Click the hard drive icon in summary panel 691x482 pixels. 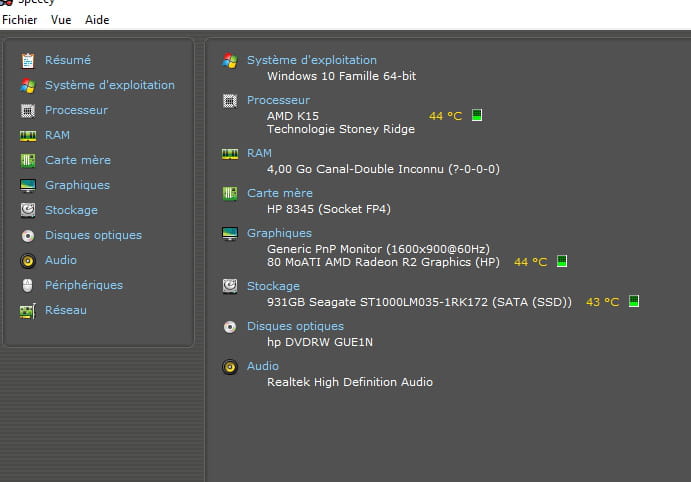point(230,286)
